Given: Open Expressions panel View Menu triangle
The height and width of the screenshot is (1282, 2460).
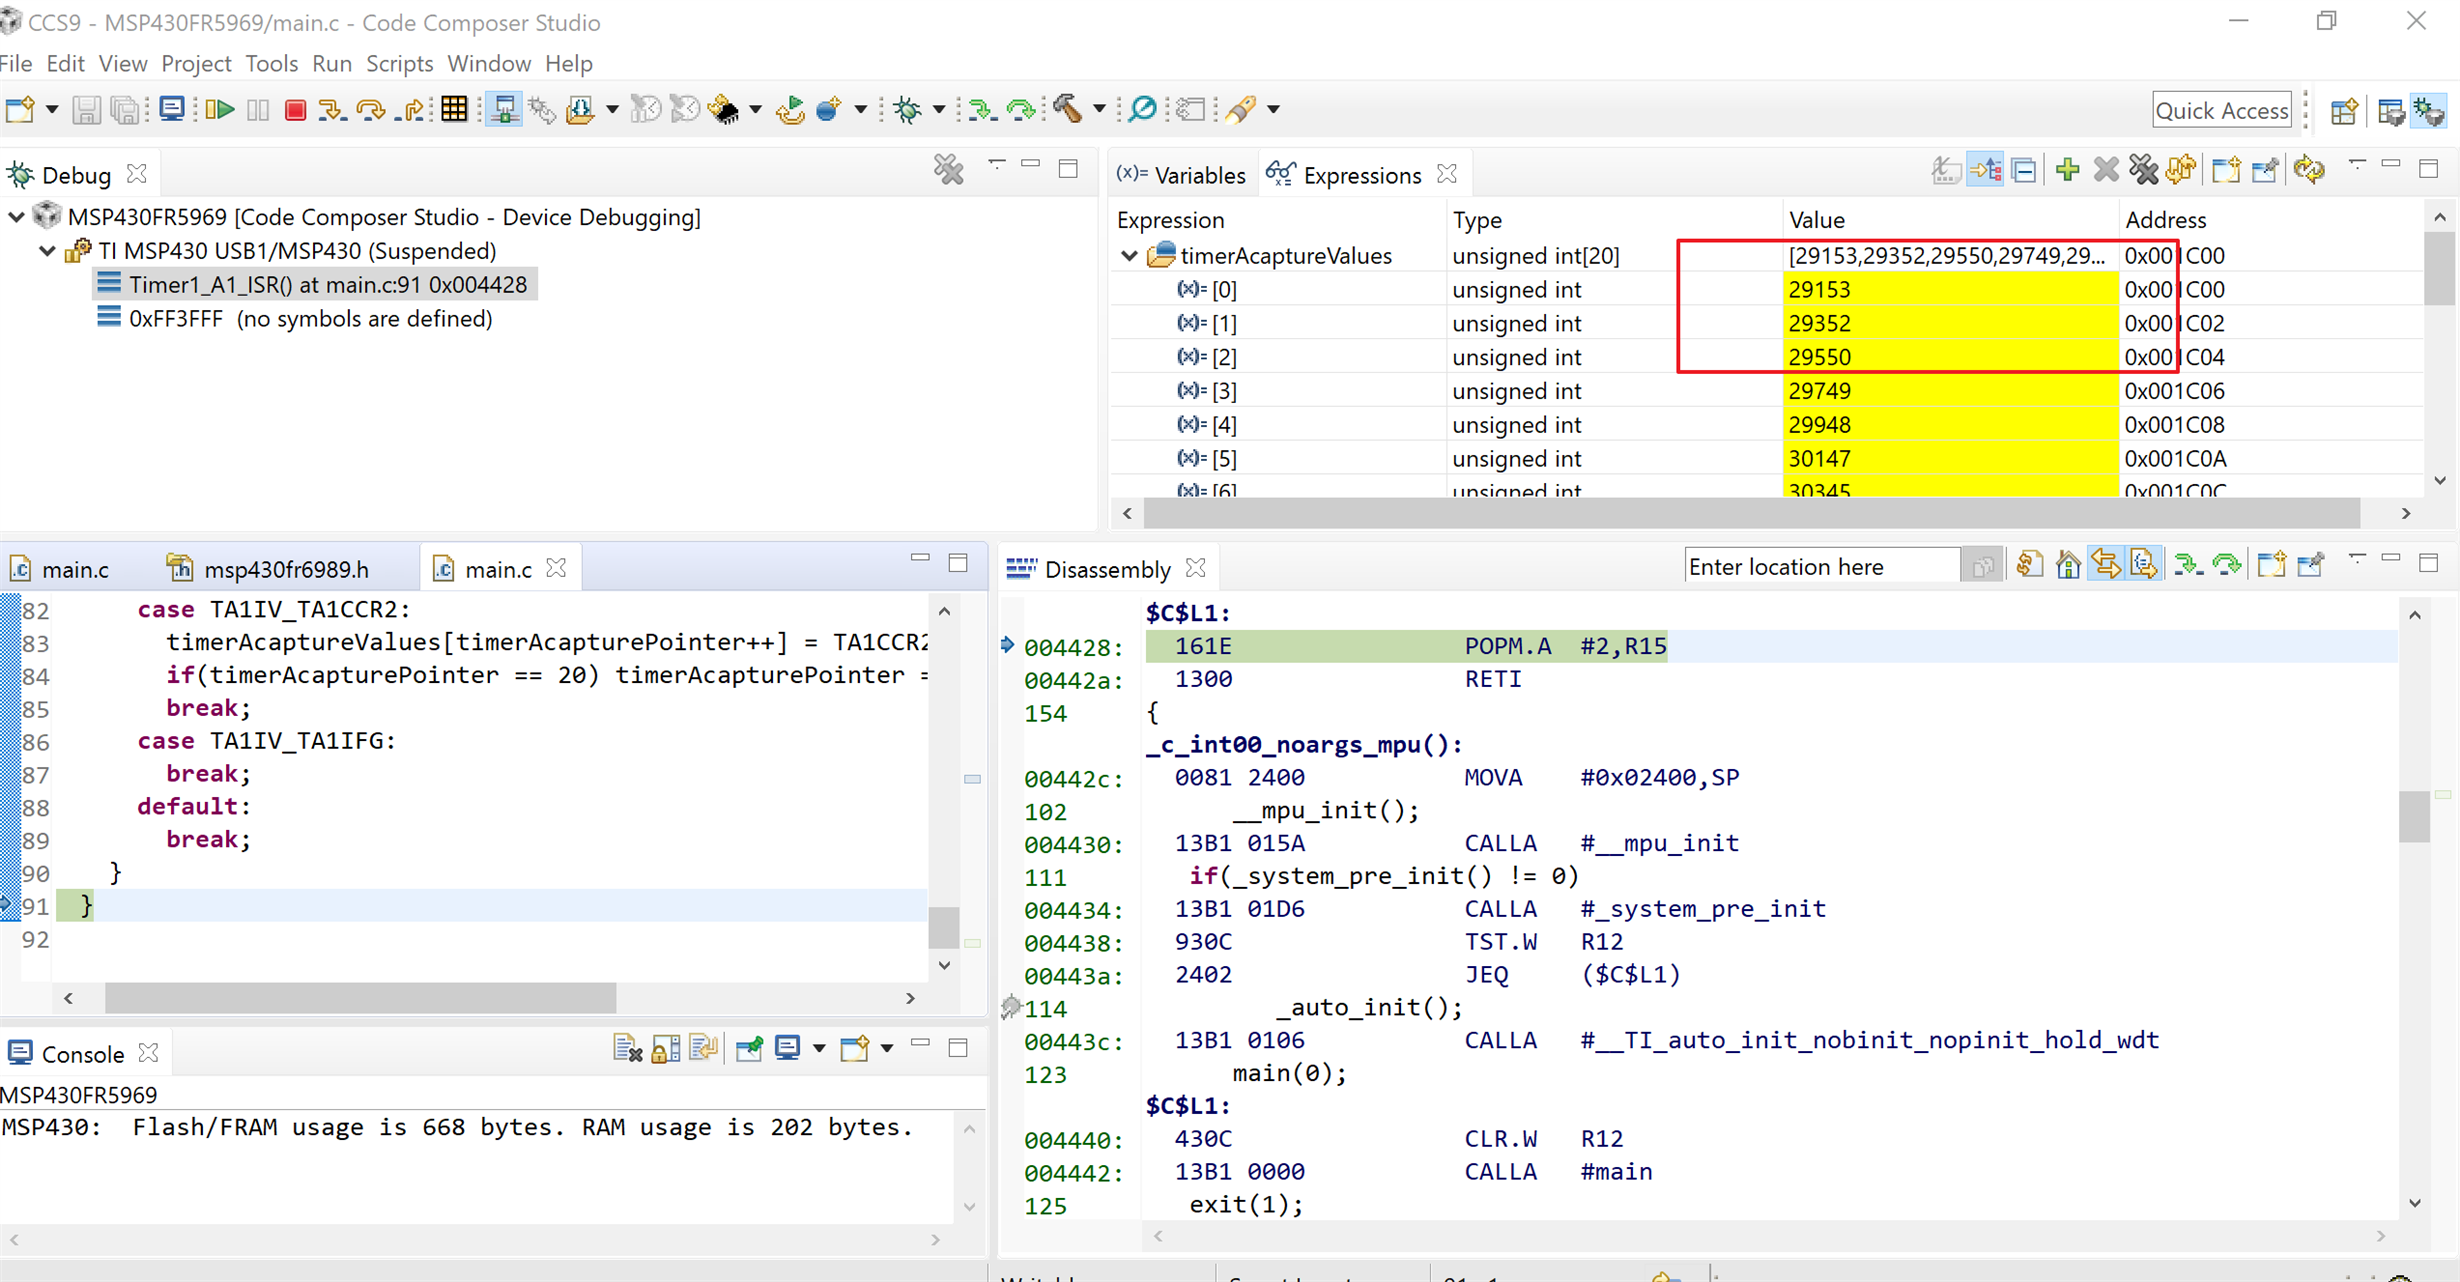Looking at the screenshot, I should coord(2357,165).
